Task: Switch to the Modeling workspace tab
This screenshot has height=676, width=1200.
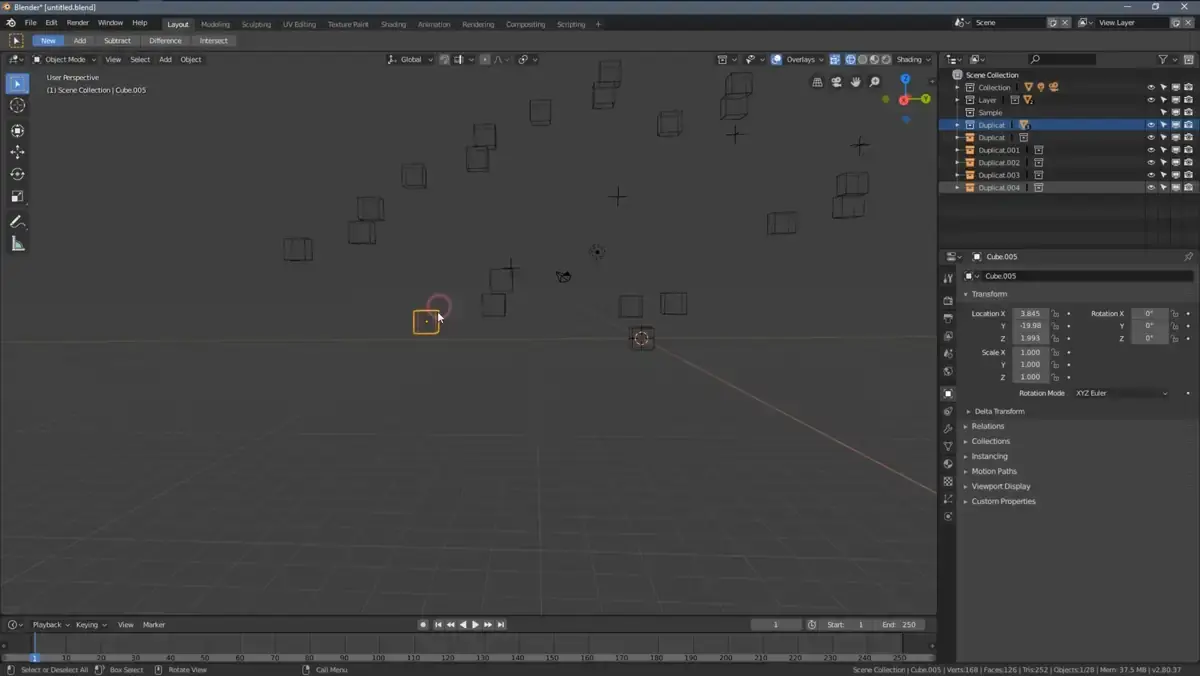Action: (x=215, y=24)
